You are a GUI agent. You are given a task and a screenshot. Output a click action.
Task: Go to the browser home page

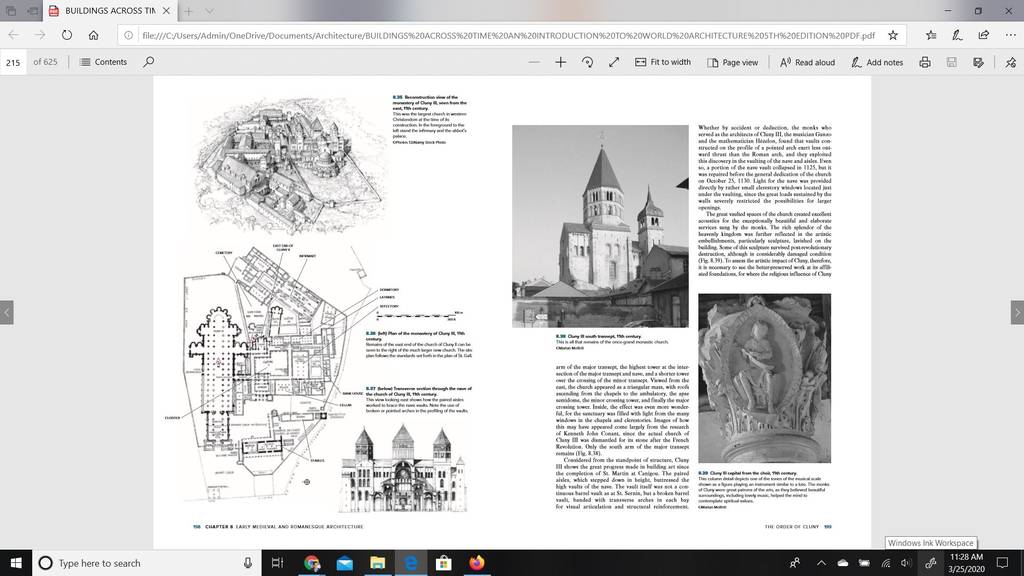pyautogui.click(x=93, y=35)
